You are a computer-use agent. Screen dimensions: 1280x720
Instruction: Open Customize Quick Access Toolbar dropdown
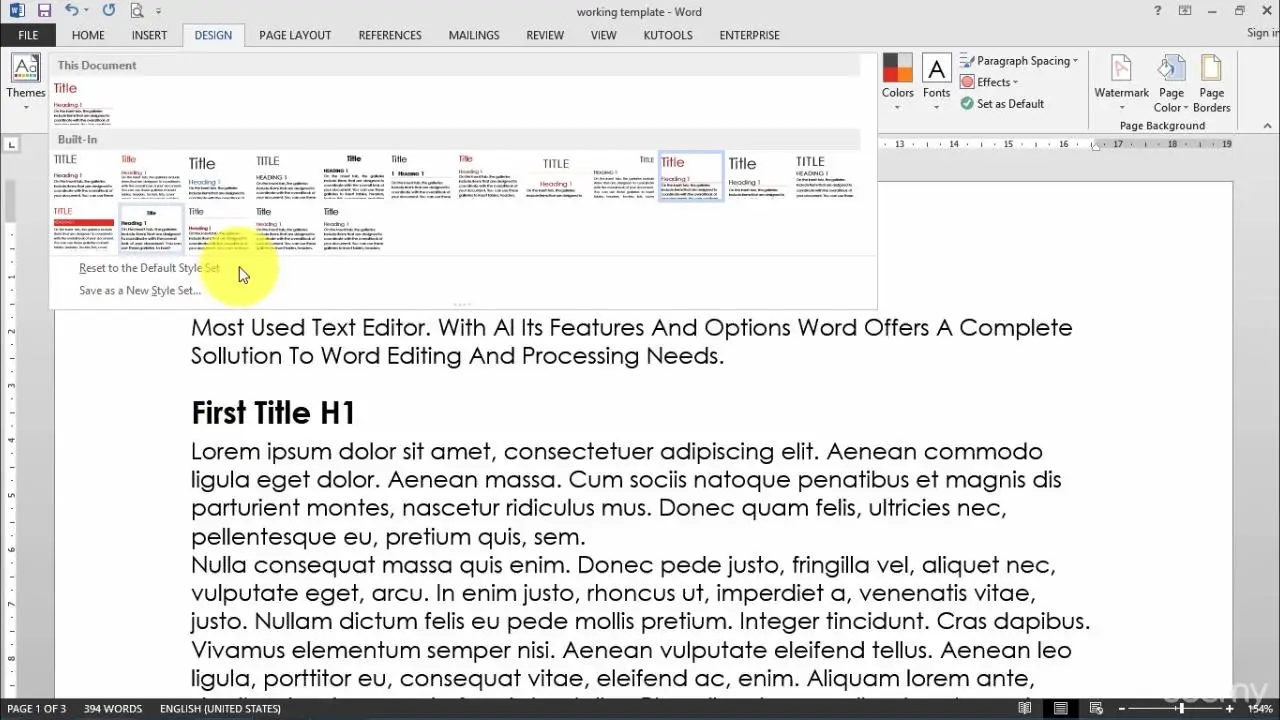(159, 11)
